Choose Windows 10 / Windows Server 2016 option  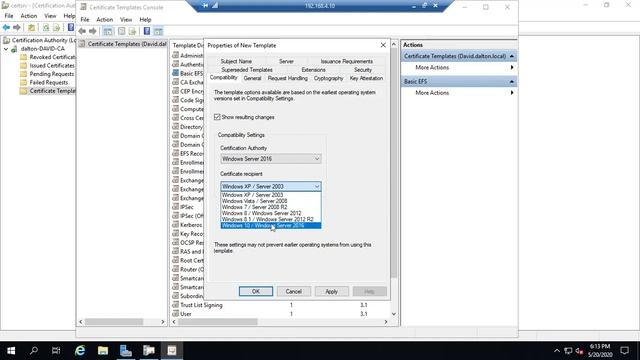271,226
